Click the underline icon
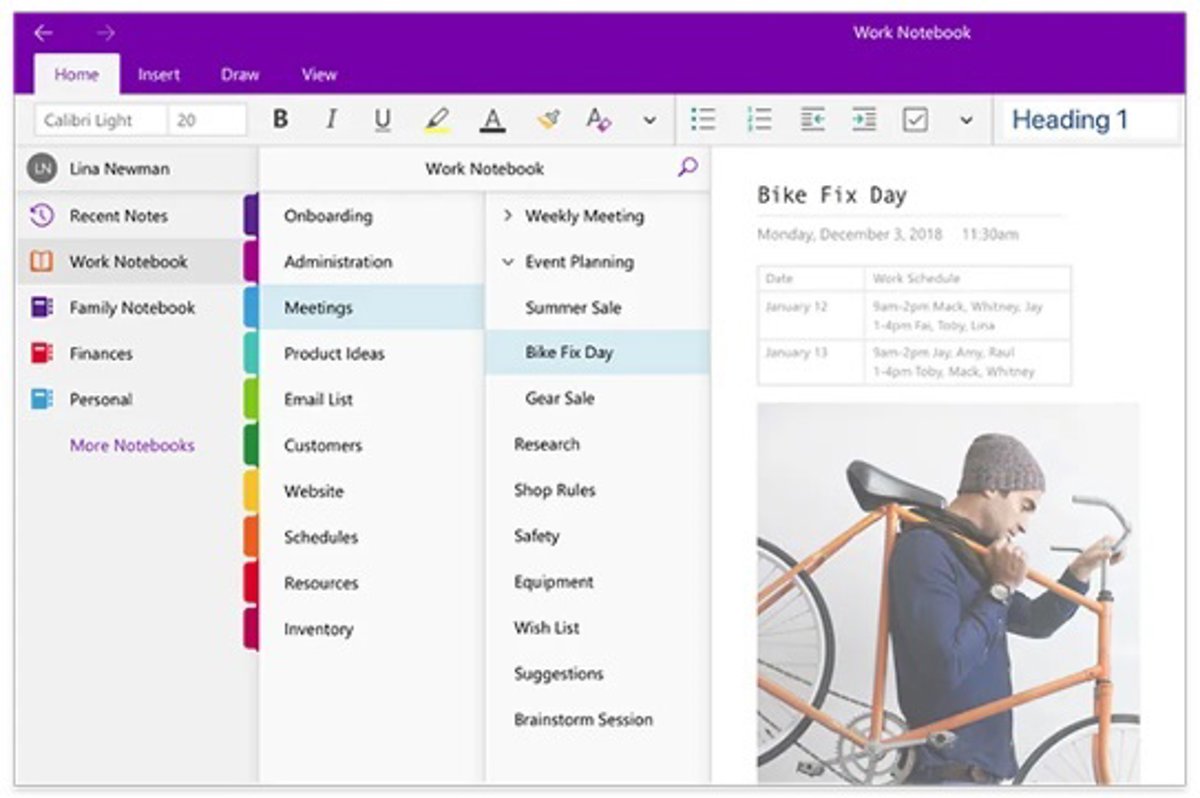 tap(382, 120)
